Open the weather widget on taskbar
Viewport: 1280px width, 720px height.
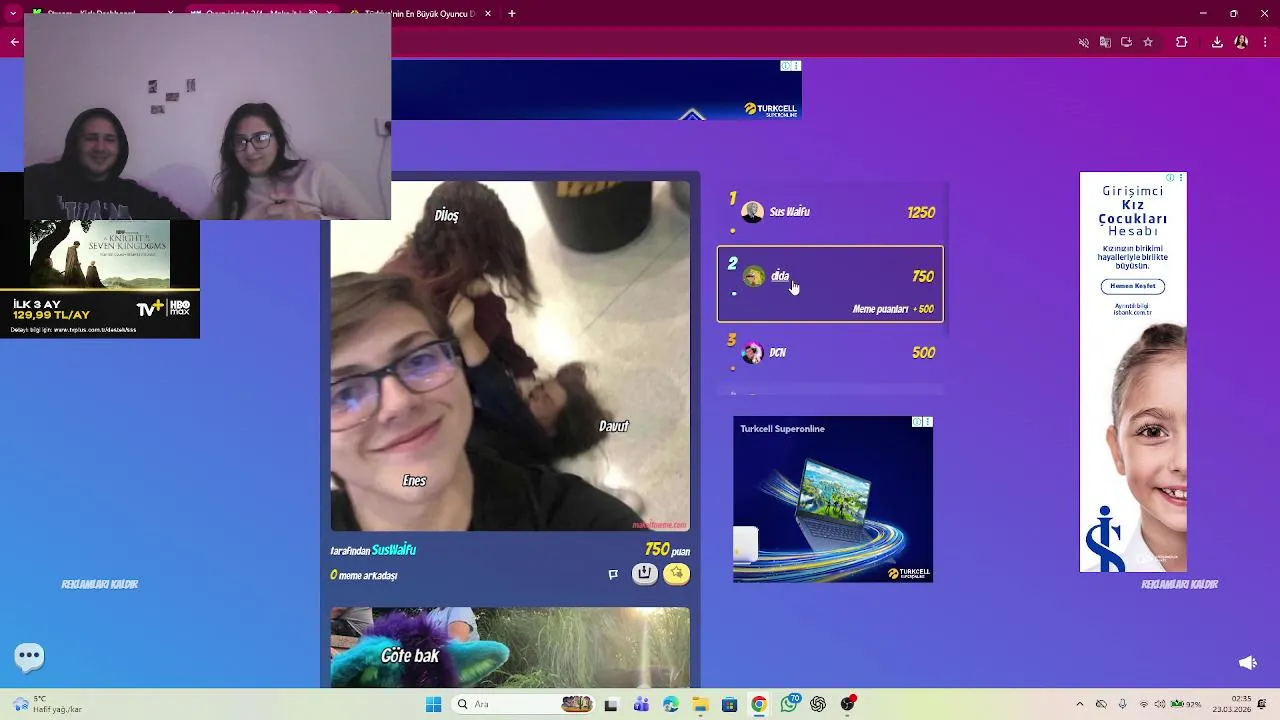[x=45, y=704]
